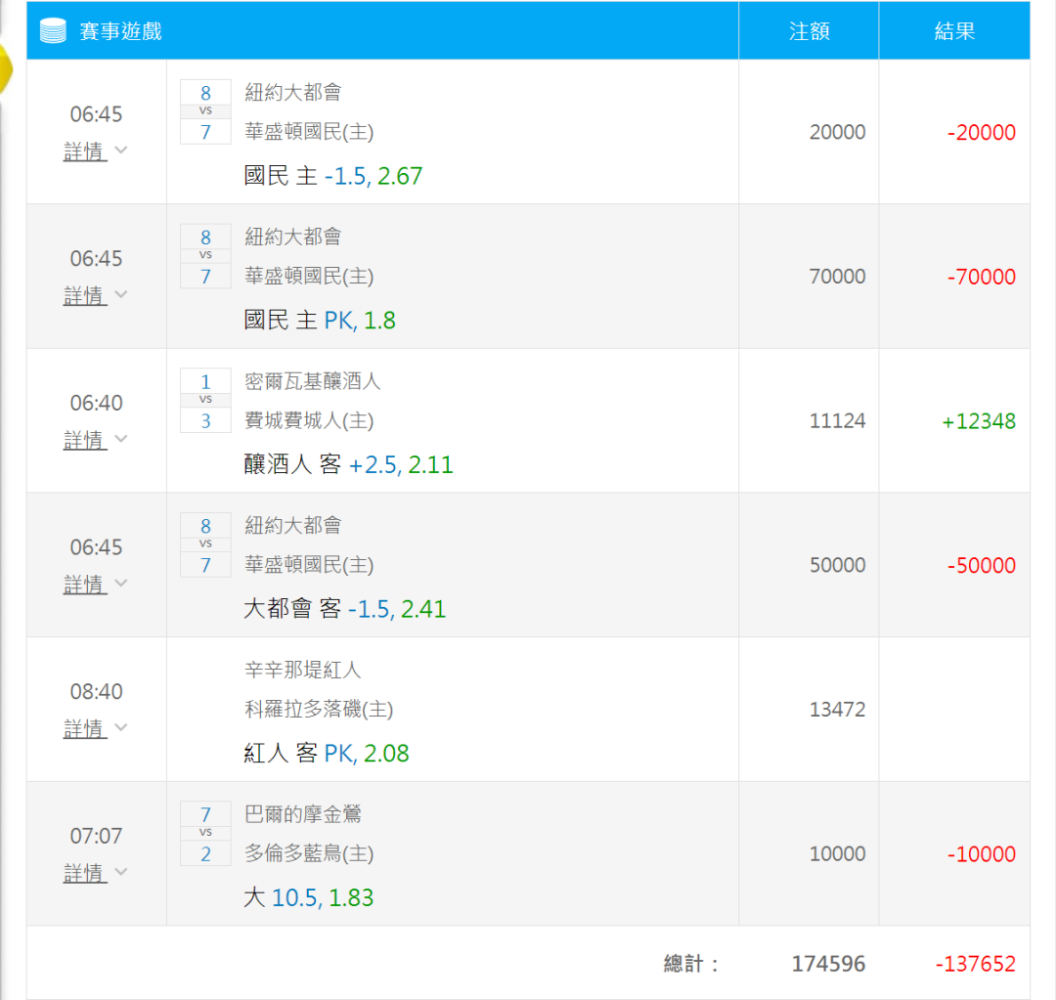Click the 總計 label
The width and height of the screenshot is (1056, 1000).
690,964
